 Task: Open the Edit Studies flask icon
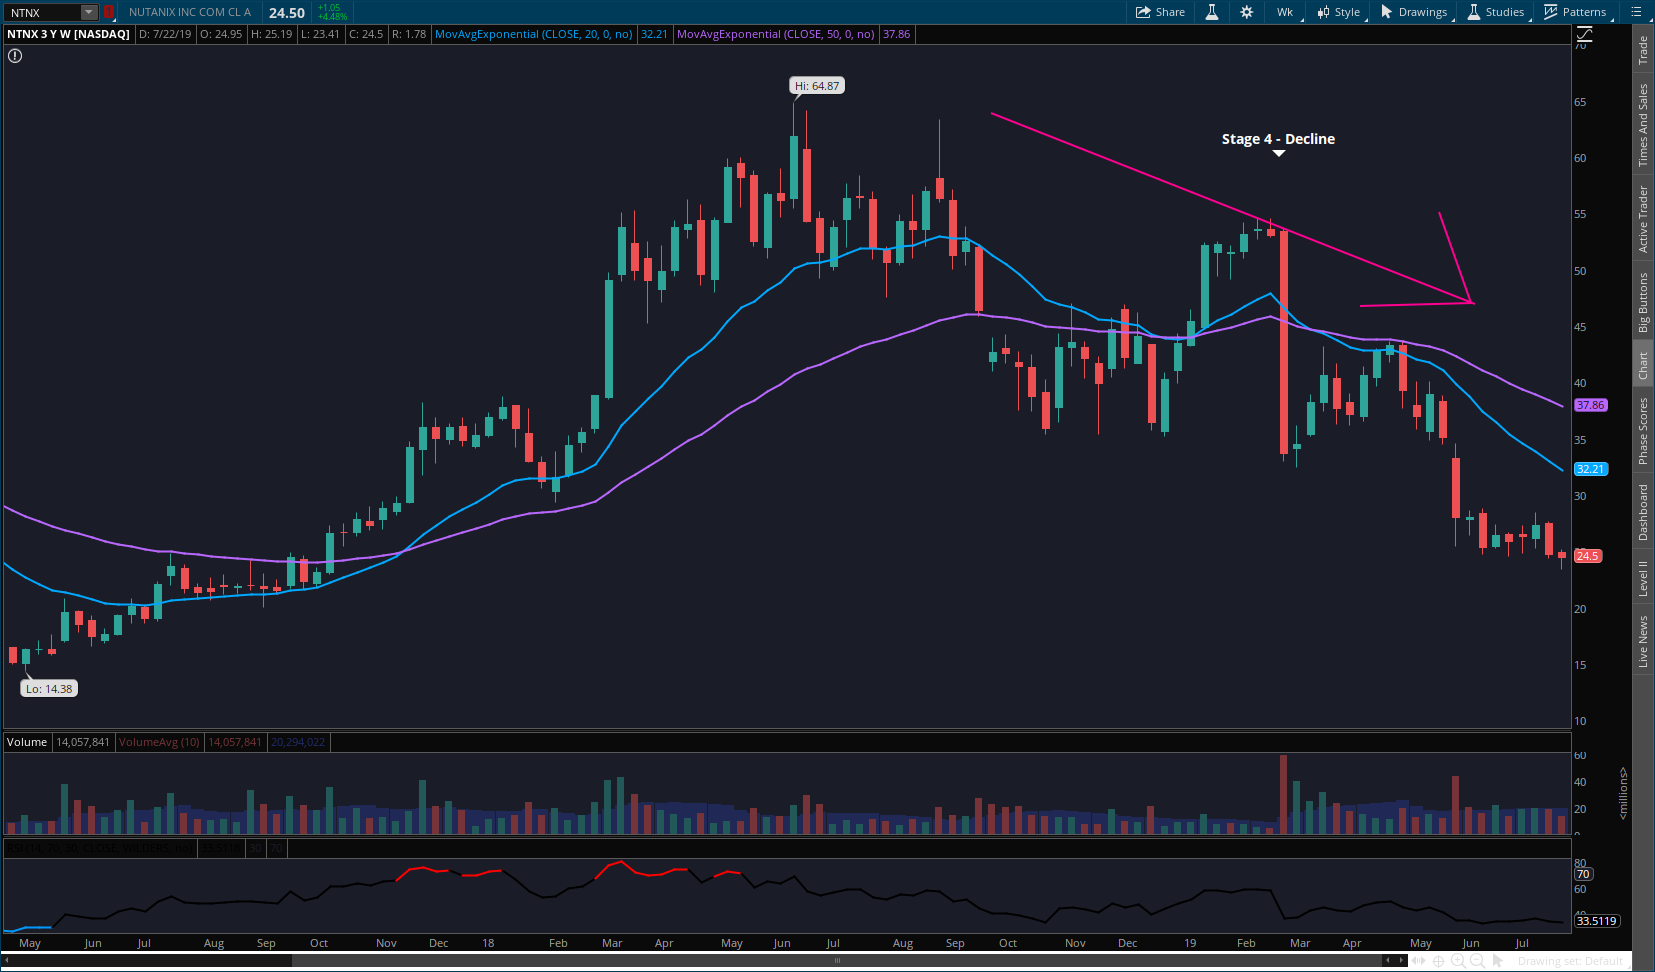(1211, 12)
